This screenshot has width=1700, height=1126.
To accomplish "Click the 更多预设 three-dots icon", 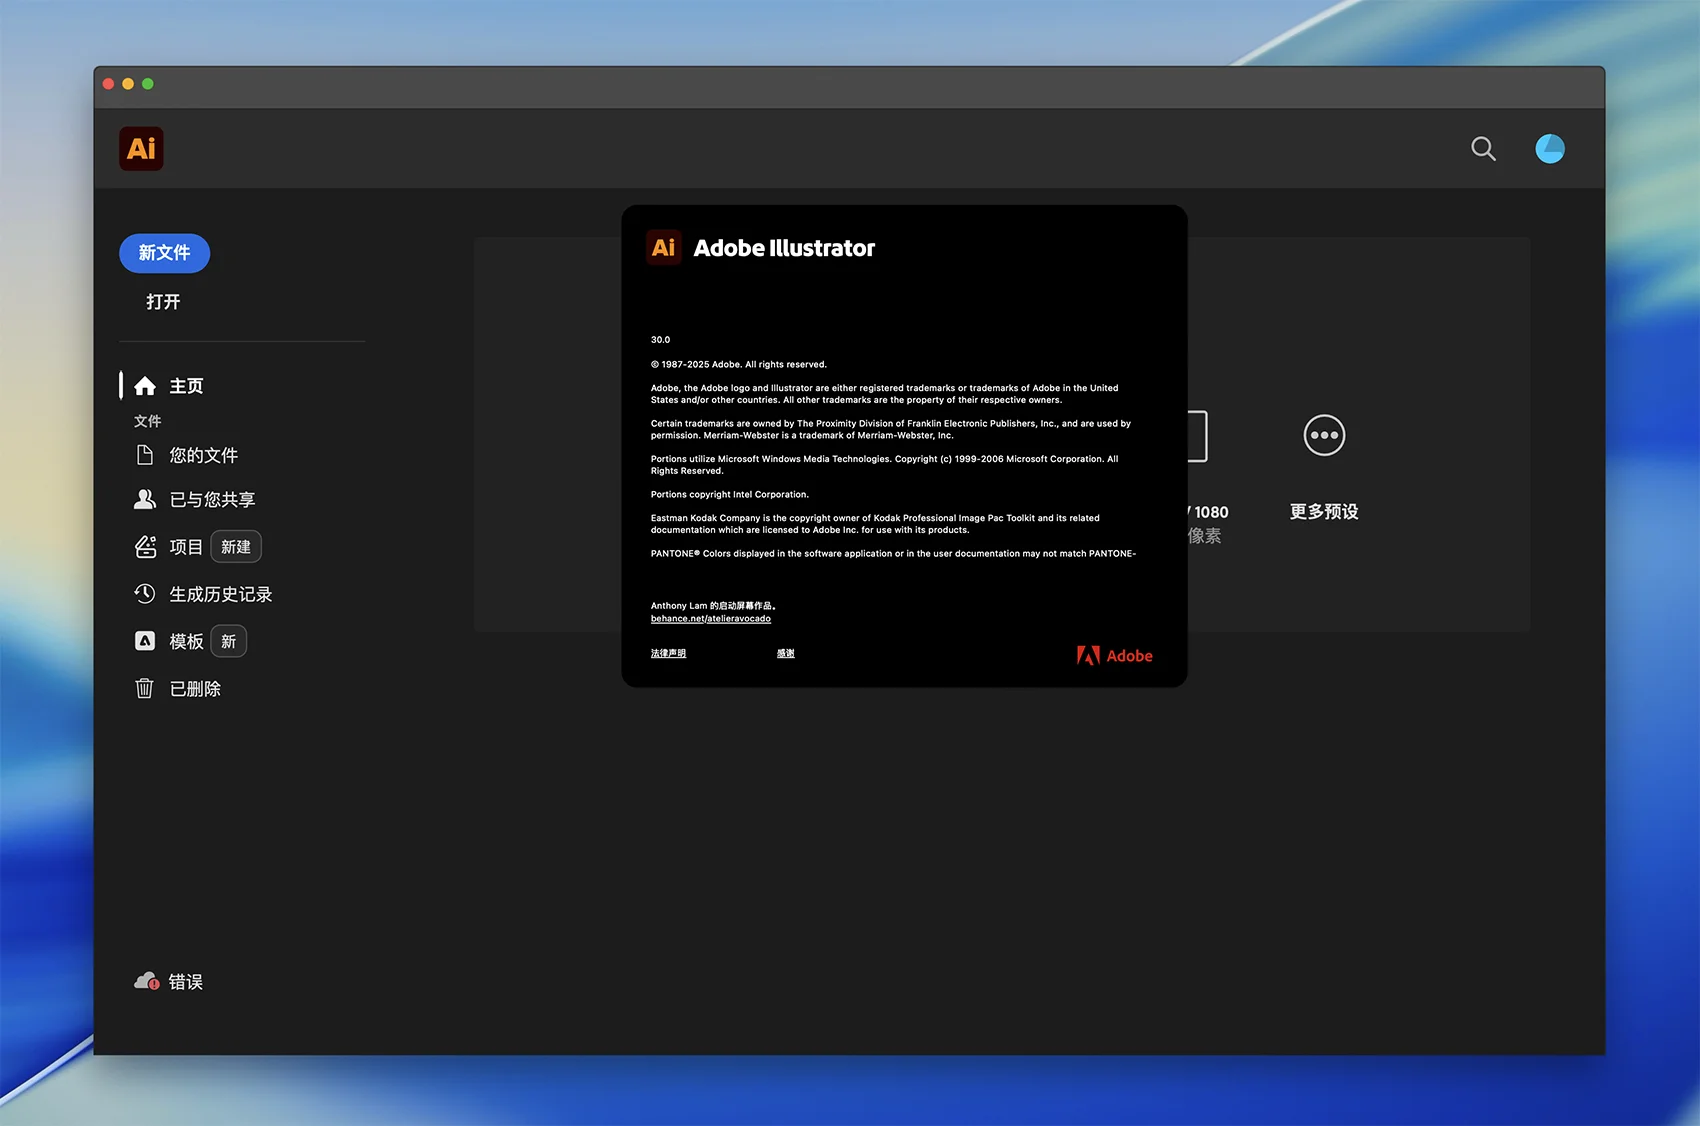I will click(1324, 436).
